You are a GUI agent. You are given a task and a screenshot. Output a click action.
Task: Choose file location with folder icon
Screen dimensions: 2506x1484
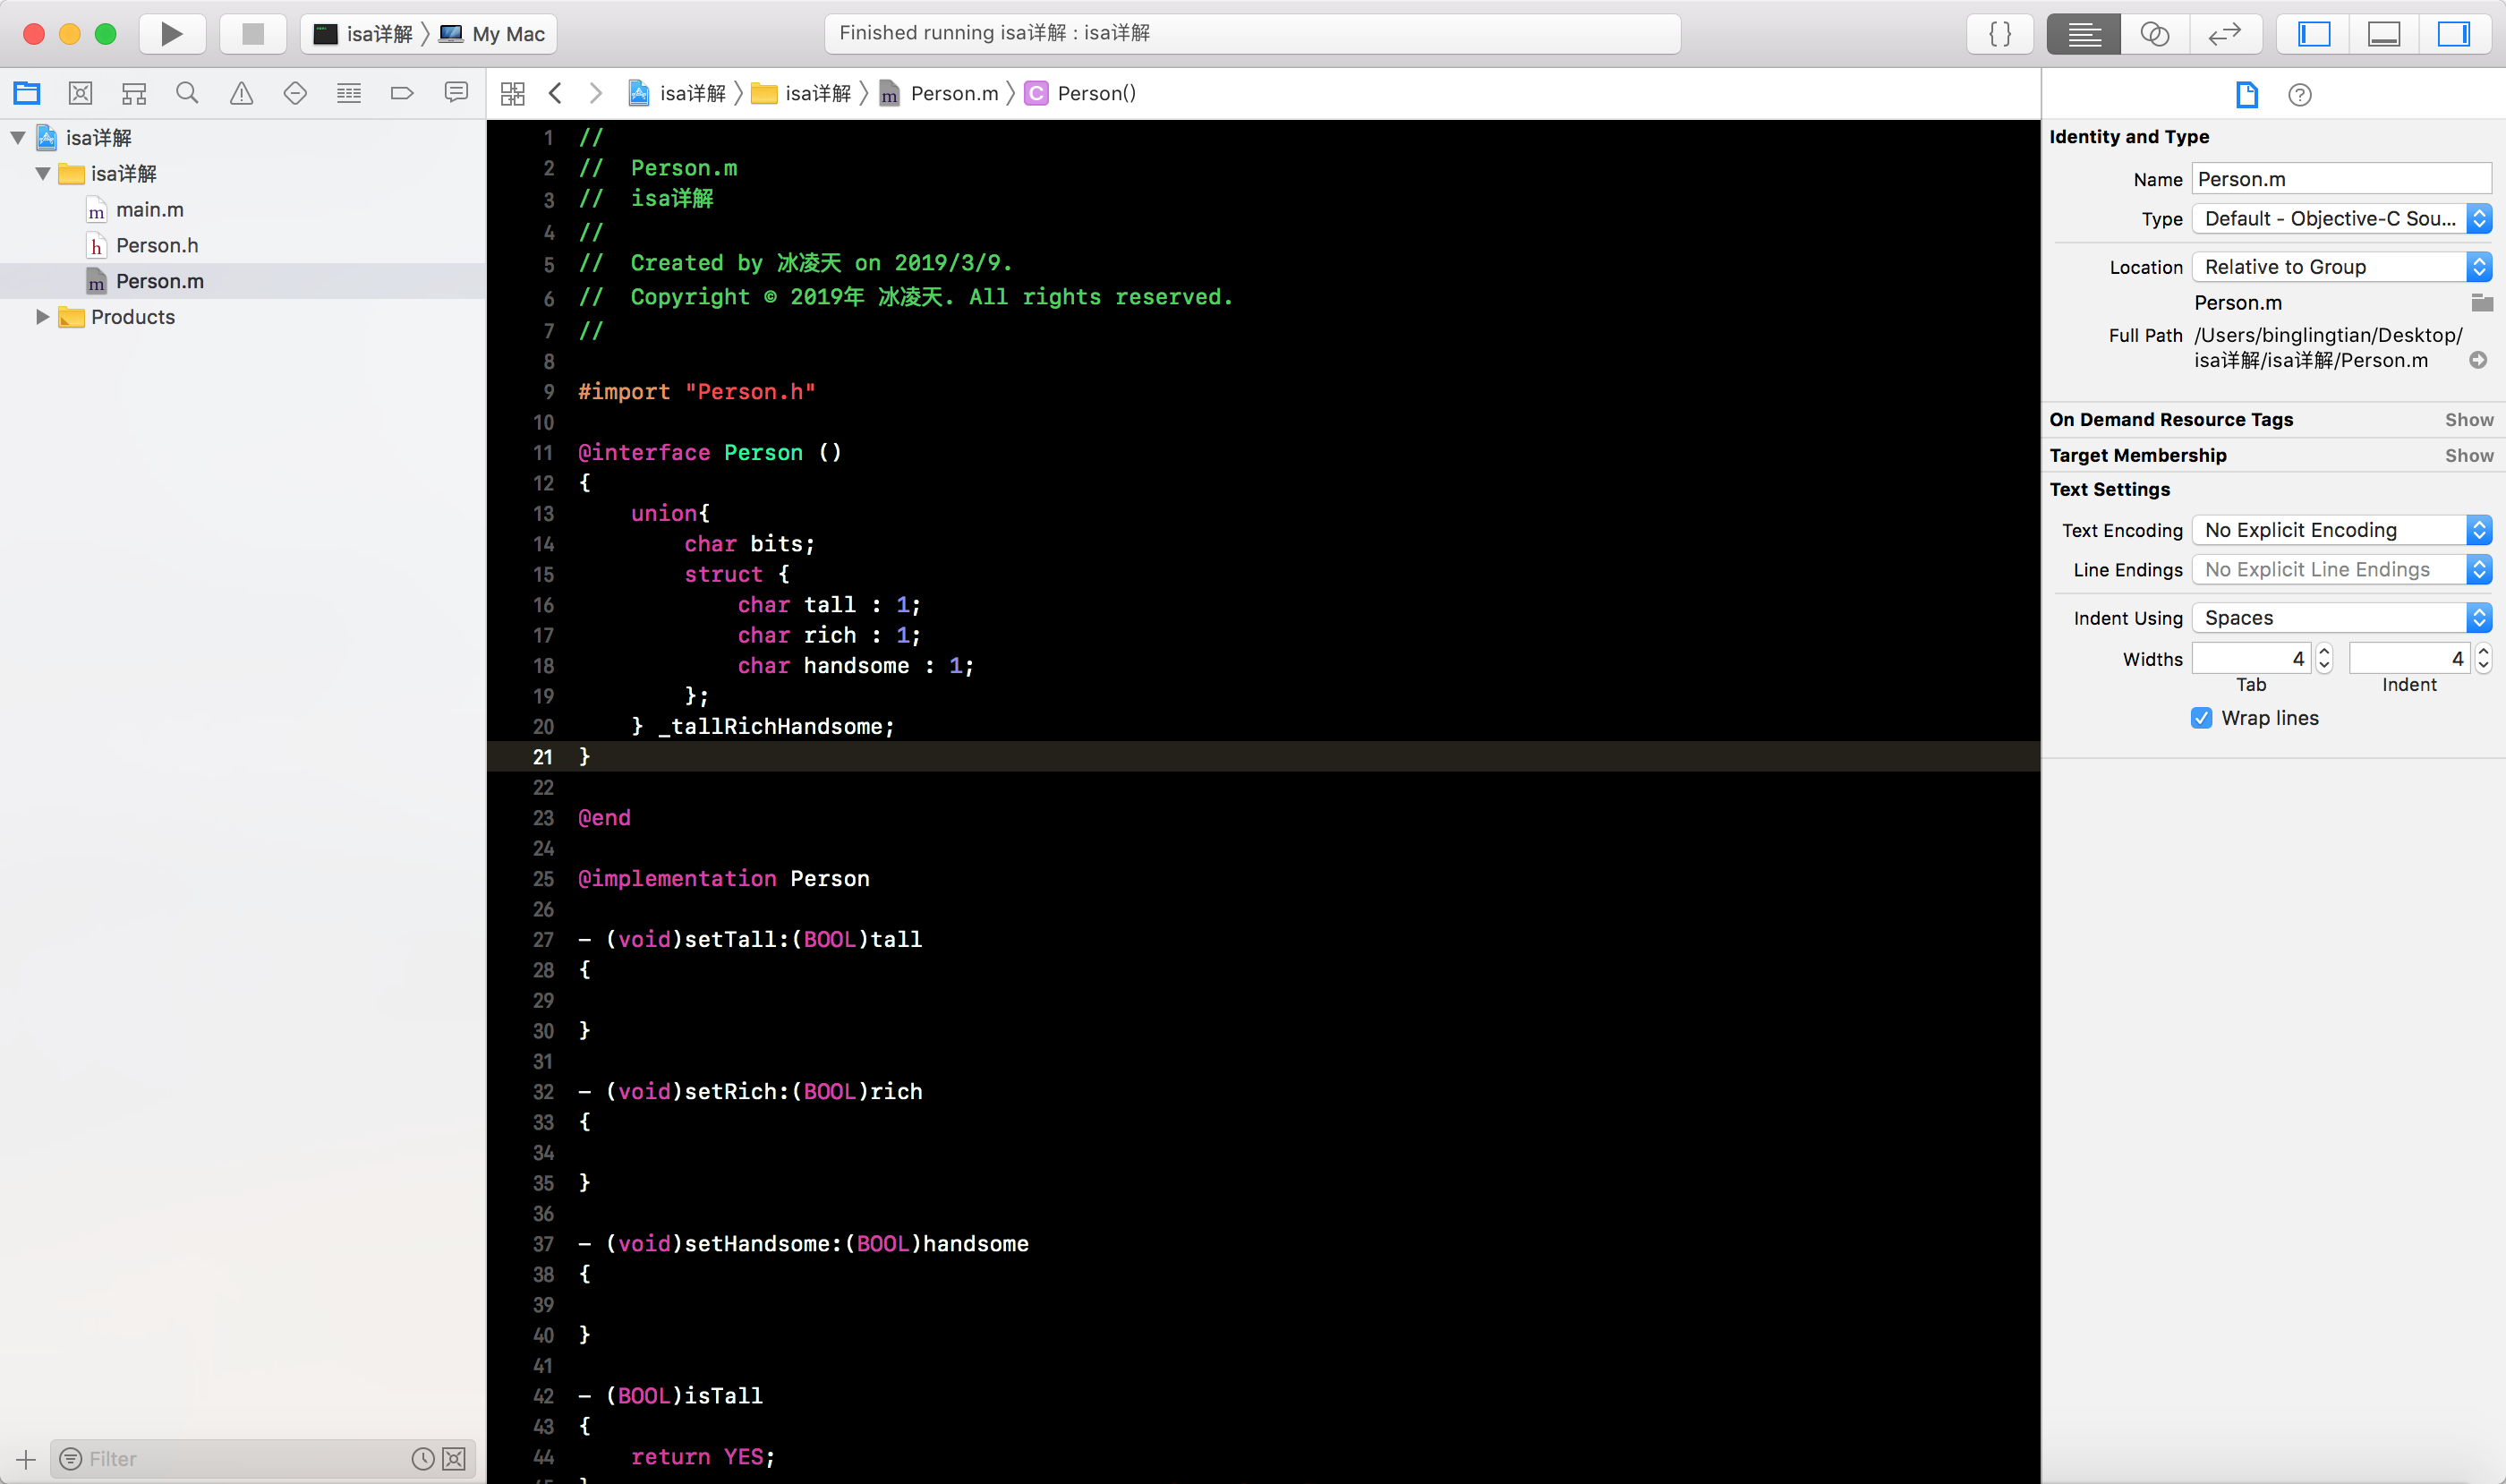(2481, 302)
